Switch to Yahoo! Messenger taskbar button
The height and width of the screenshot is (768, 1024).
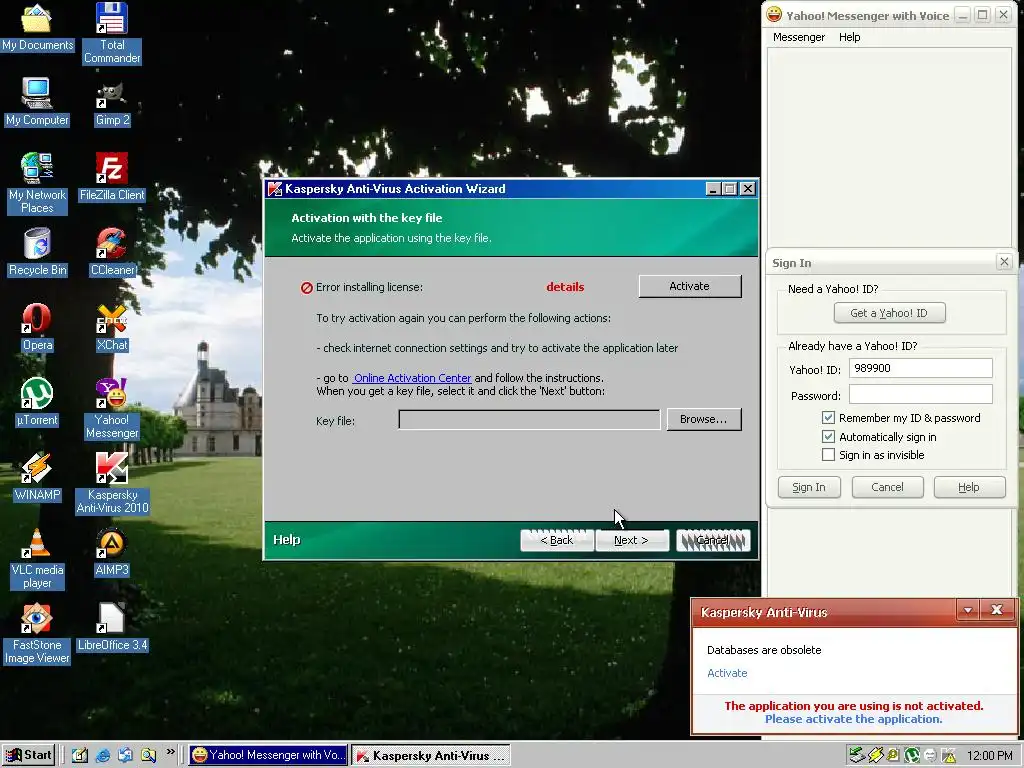point(268,756)
